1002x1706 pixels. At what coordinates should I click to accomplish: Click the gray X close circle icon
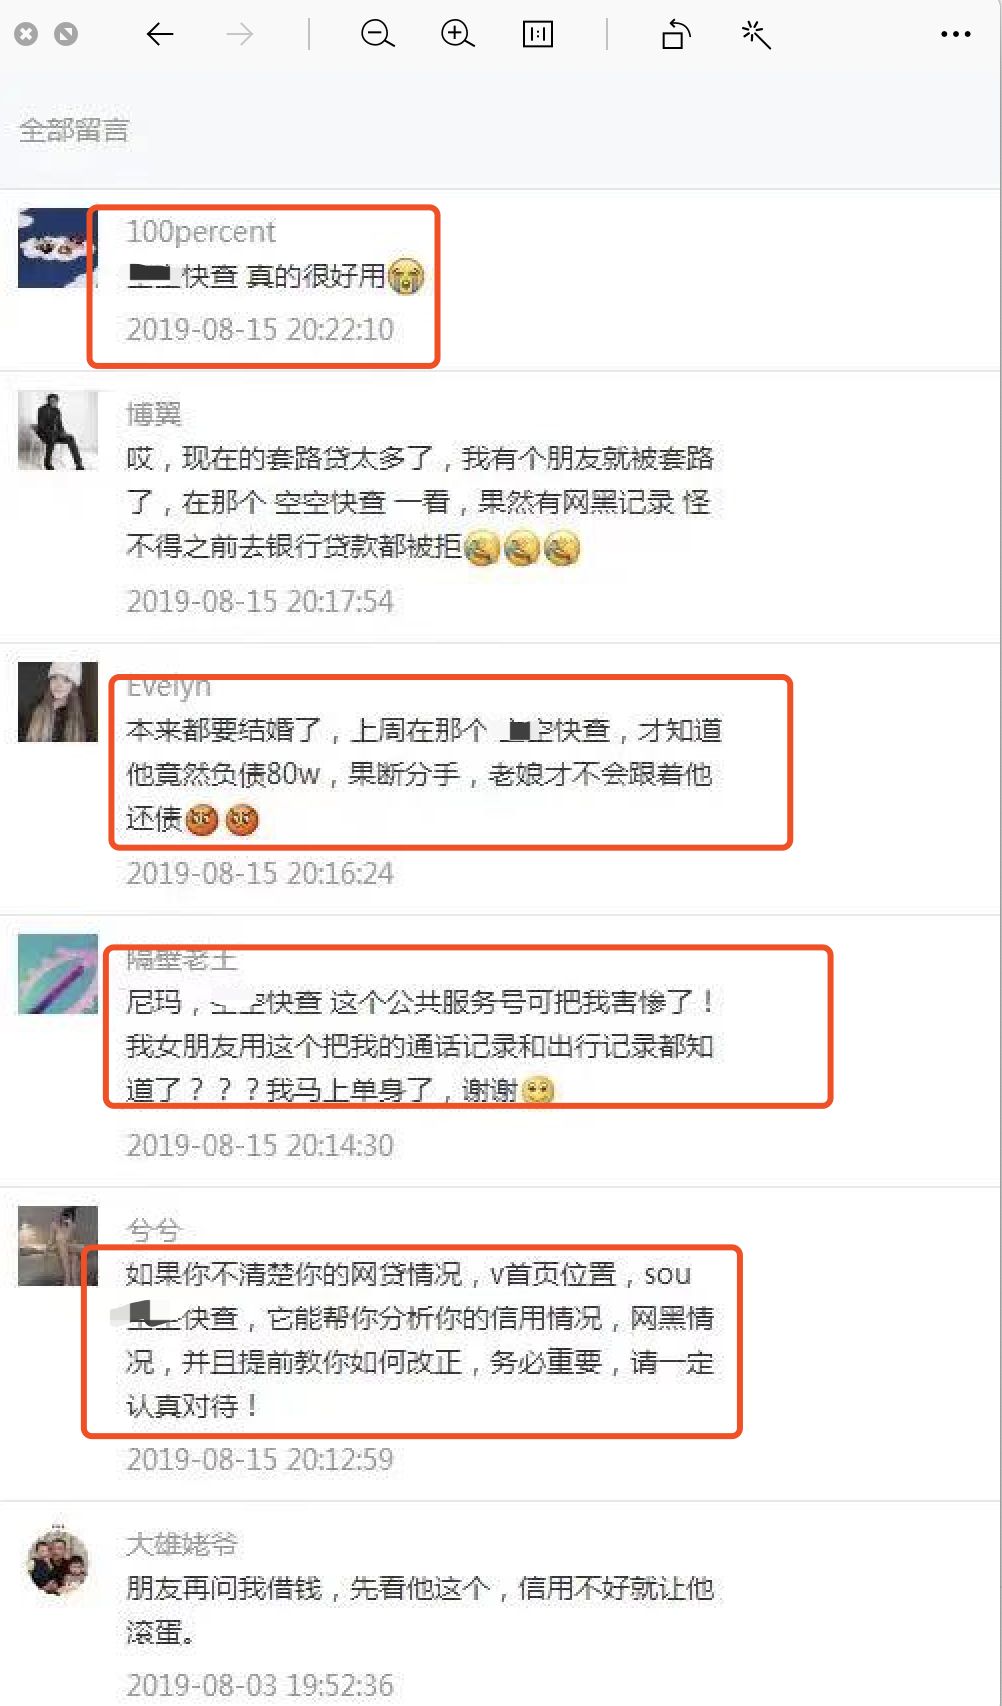click(x=26, y=34)
